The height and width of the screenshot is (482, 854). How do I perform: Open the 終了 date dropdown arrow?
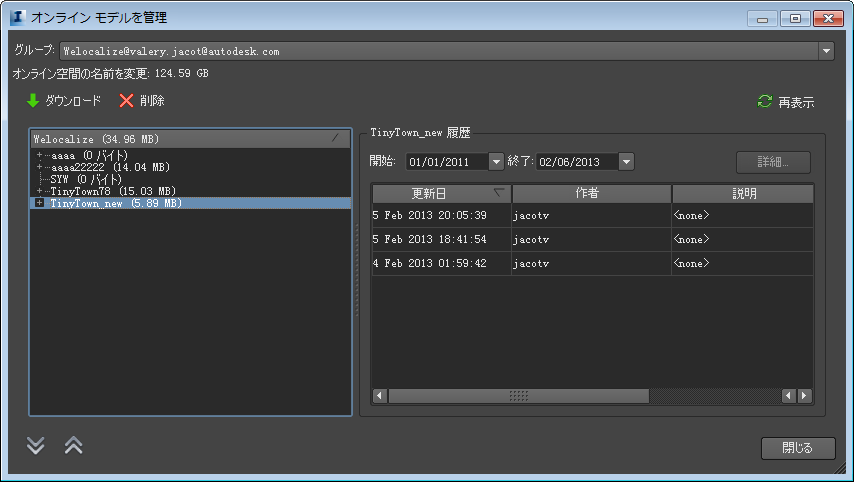pyautogui.click(x=626, y=162)
